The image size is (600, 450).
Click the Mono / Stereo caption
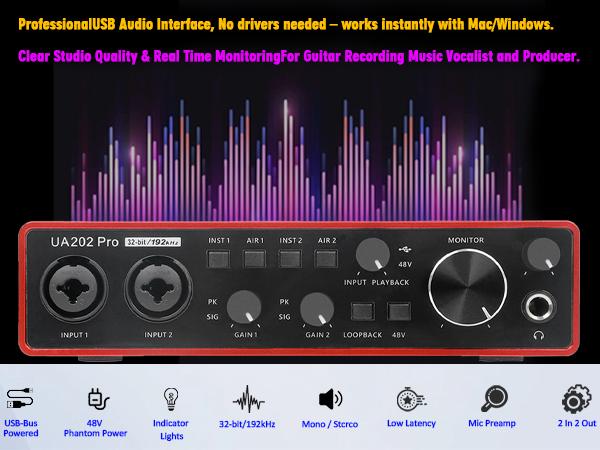(330, 424)
